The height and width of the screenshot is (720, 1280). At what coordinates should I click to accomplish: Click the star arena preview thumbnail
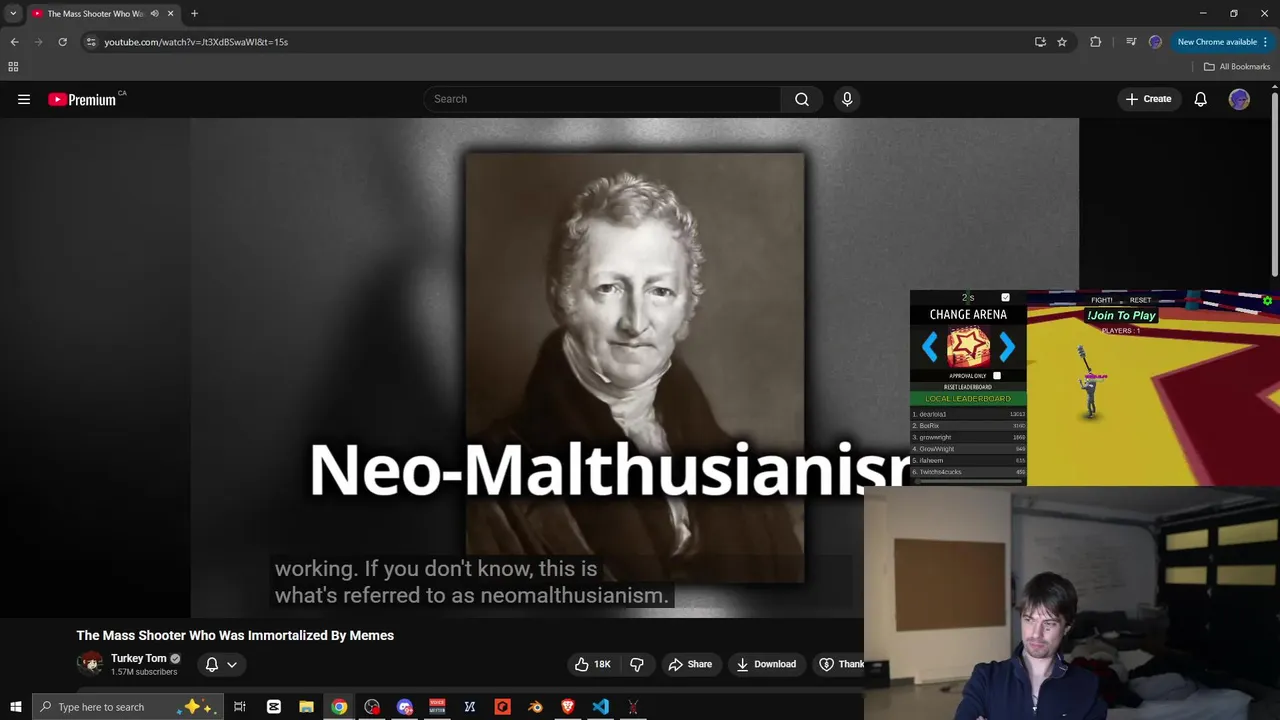(968, 347)
